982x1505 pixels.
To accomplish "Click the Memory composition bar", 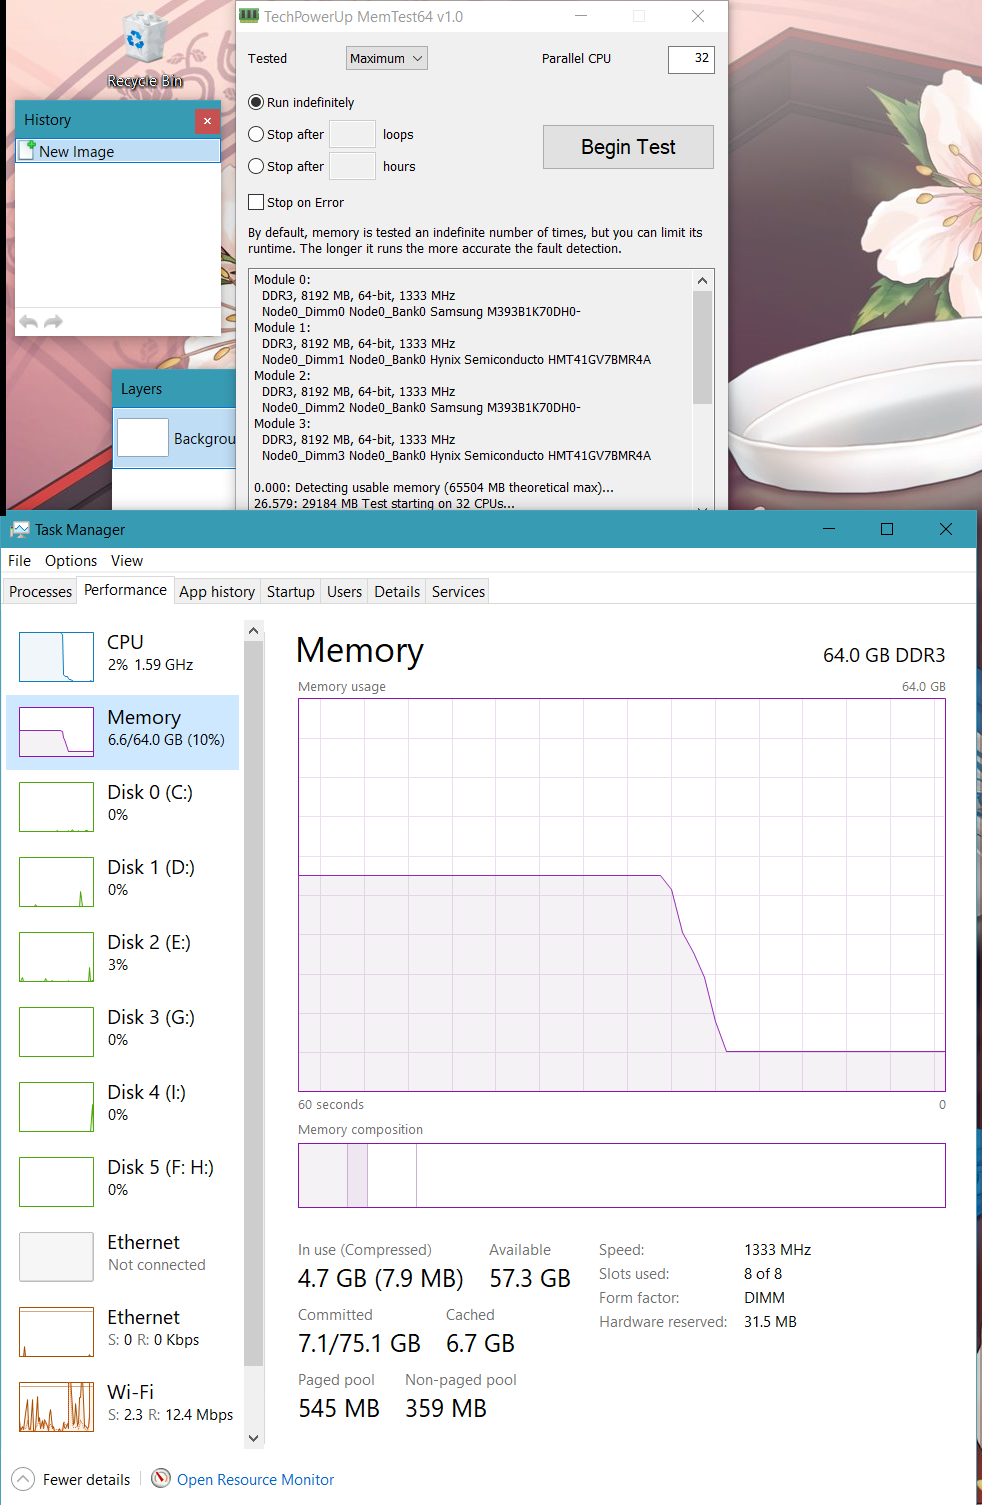I will pos(621,1175).
